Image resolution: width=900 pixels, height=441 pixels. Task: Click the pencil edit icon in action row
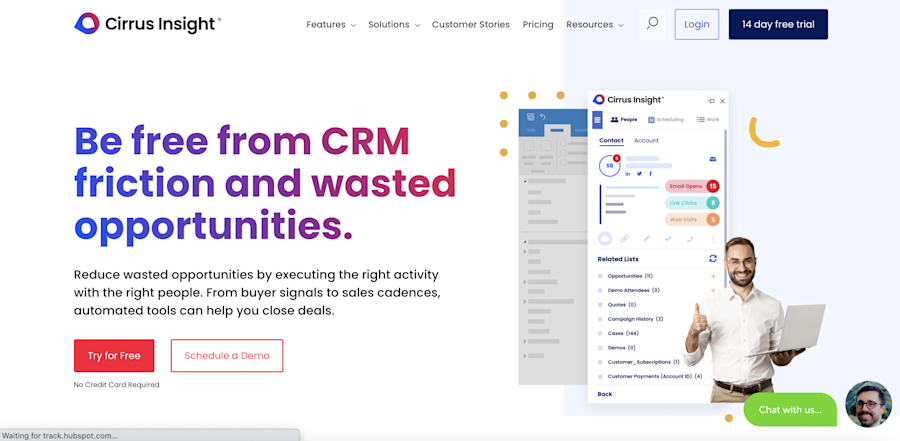click(646, 239)
